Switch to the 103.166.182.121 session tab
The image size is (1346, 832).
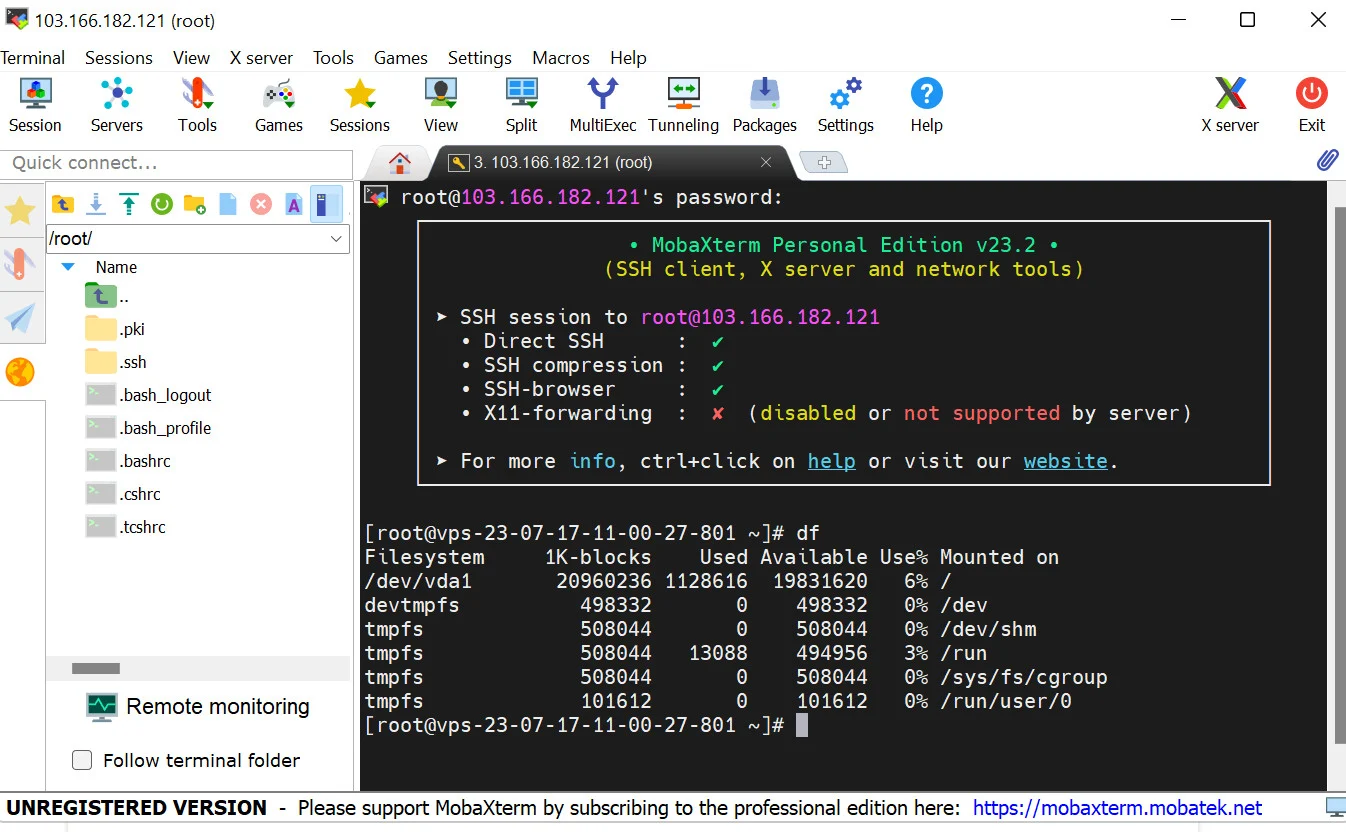[560, 160]
